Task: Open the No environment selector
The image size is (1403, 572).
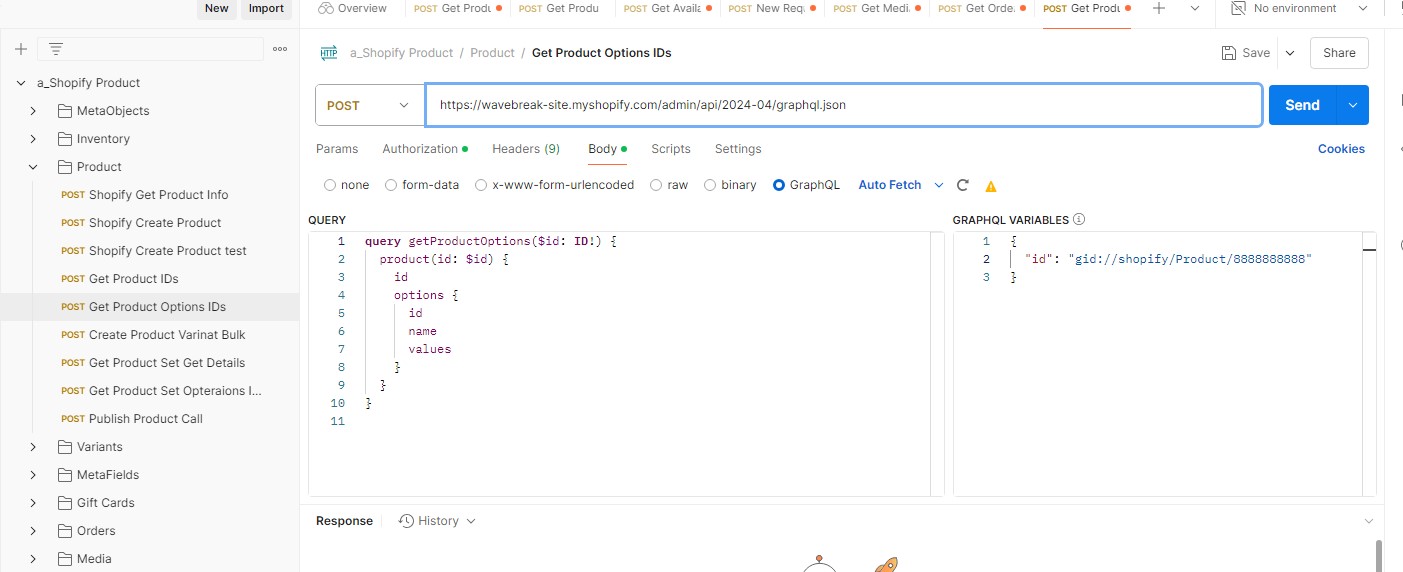Action: [1299, 8]
